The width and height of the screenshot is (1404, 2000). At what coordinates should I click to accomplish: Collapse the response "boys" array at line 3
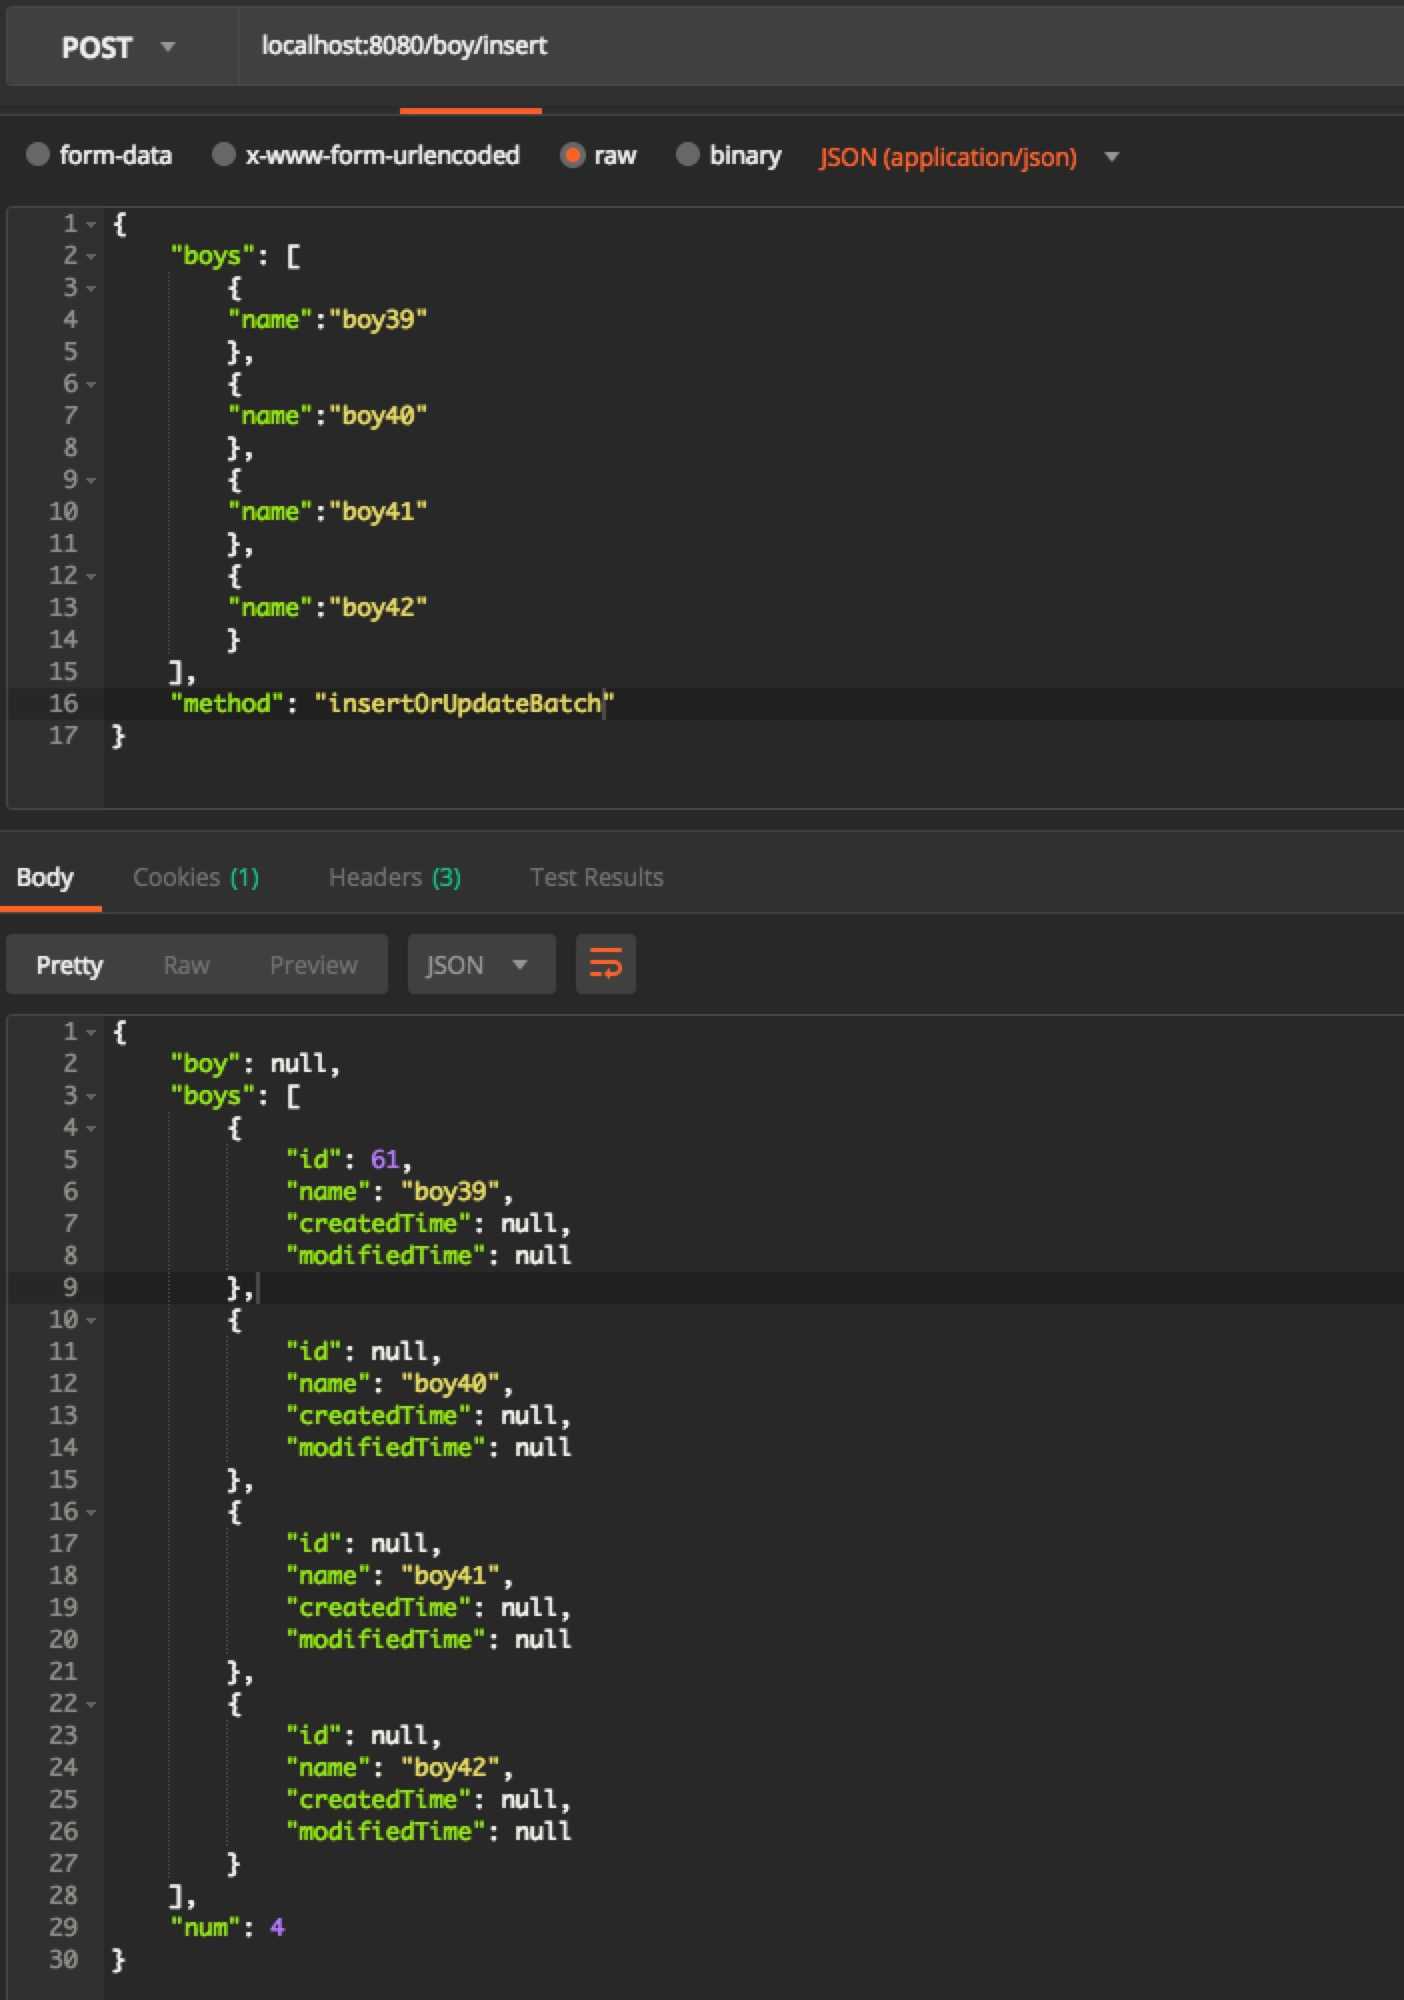[x=91, y=1096]
